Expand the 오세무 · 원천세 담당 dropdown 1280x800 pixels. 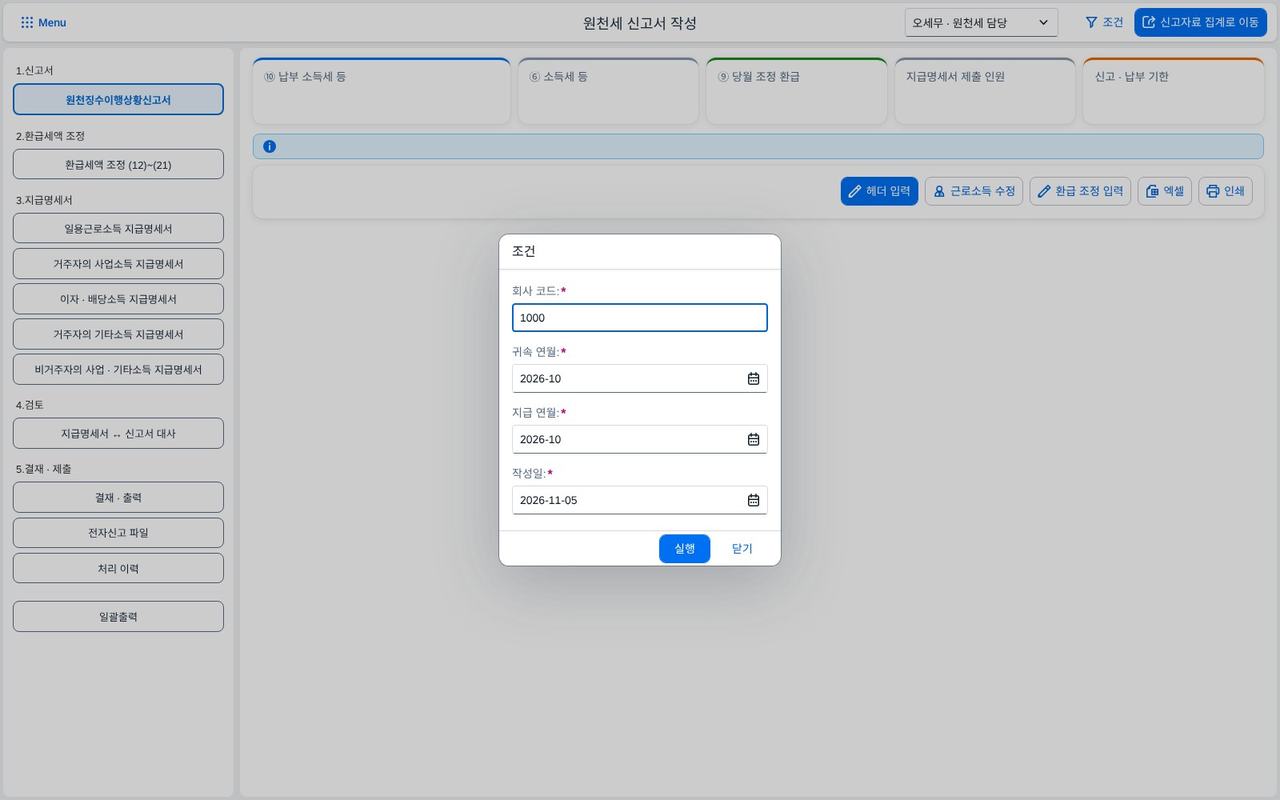(981, 22)
